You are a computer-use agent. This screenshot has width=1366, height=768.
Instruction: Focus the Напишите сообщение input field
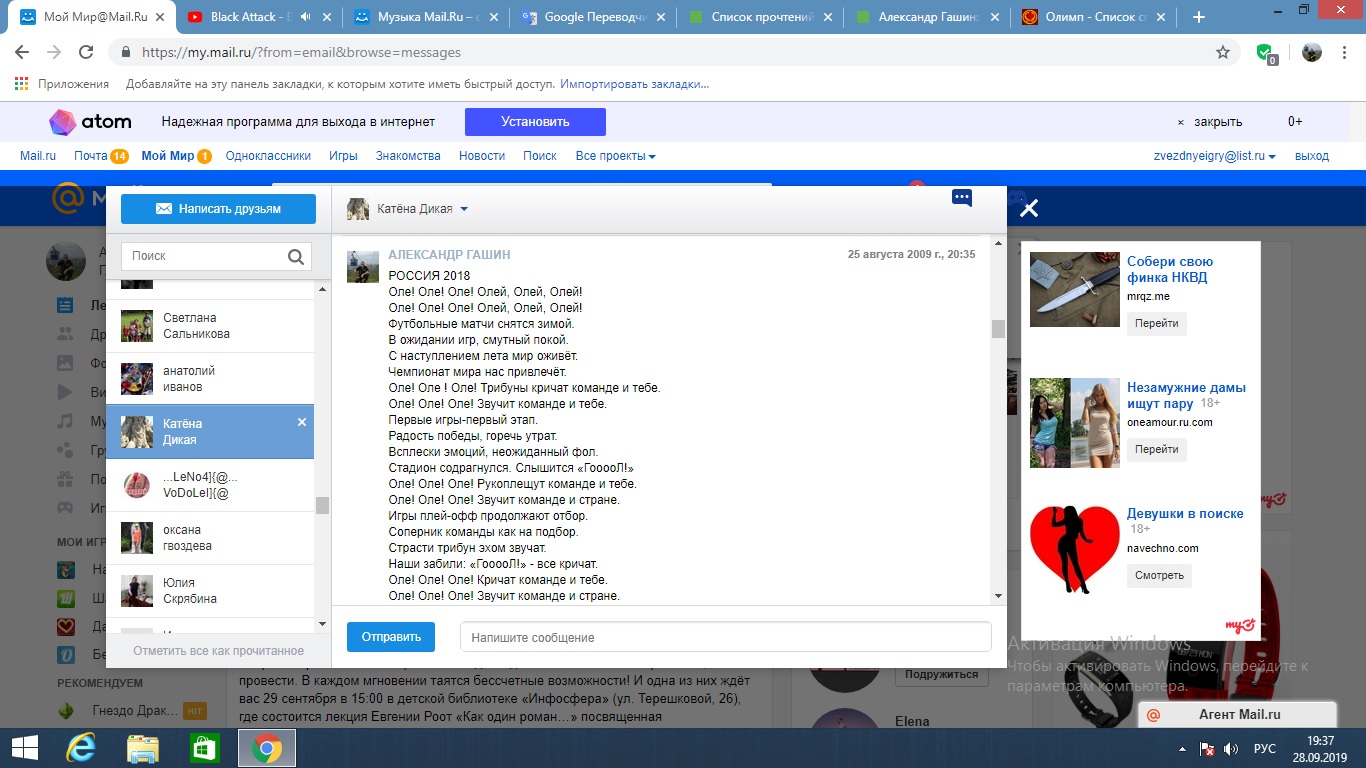coord(725,637)
